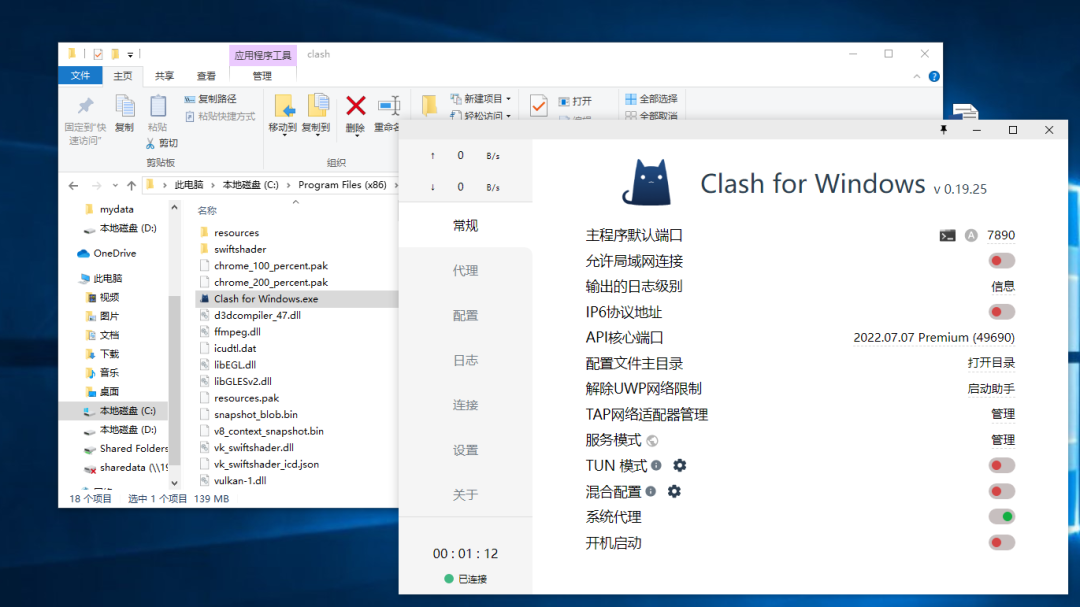Open Clash 关于 (About) tab
Viewport: 1080px width, 607px height.
(x=466, y=495)
